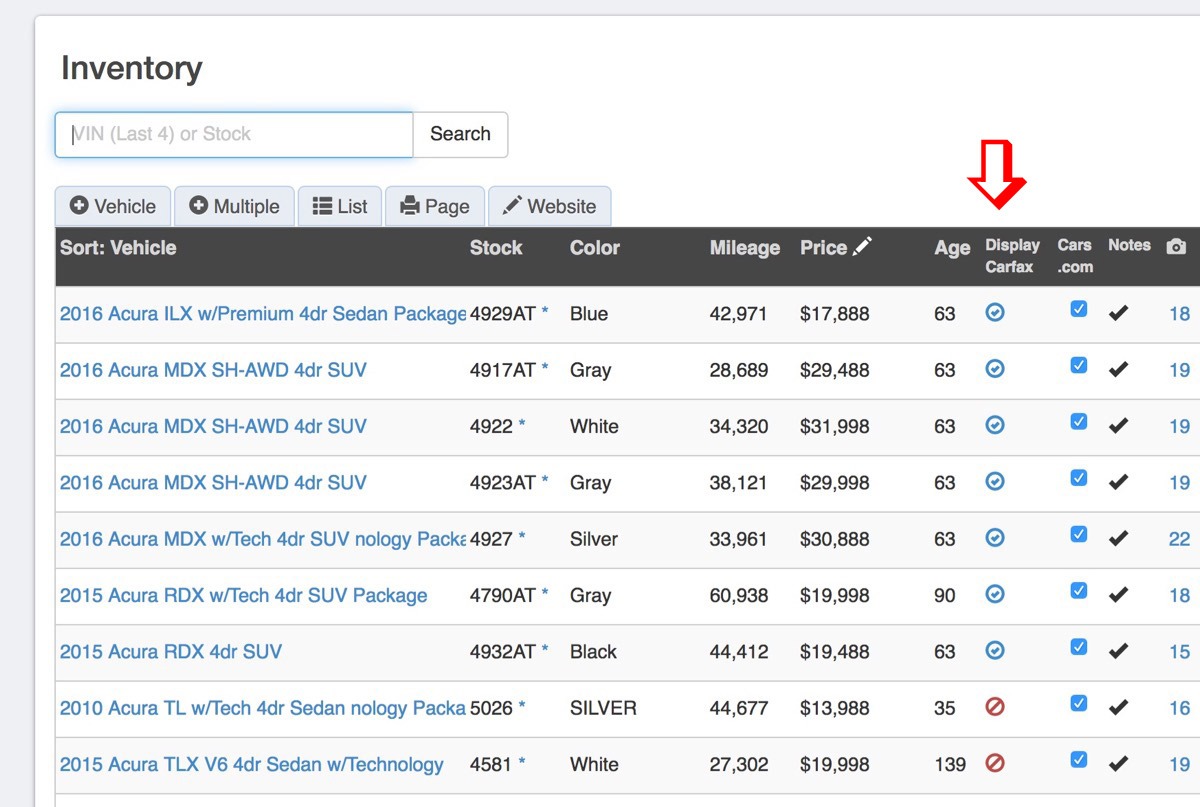Open photo count 22 for Acura MDX w/Tech
This screenshot has height=807, width=1200.
pyautogui.click(x=1179, y=539)
